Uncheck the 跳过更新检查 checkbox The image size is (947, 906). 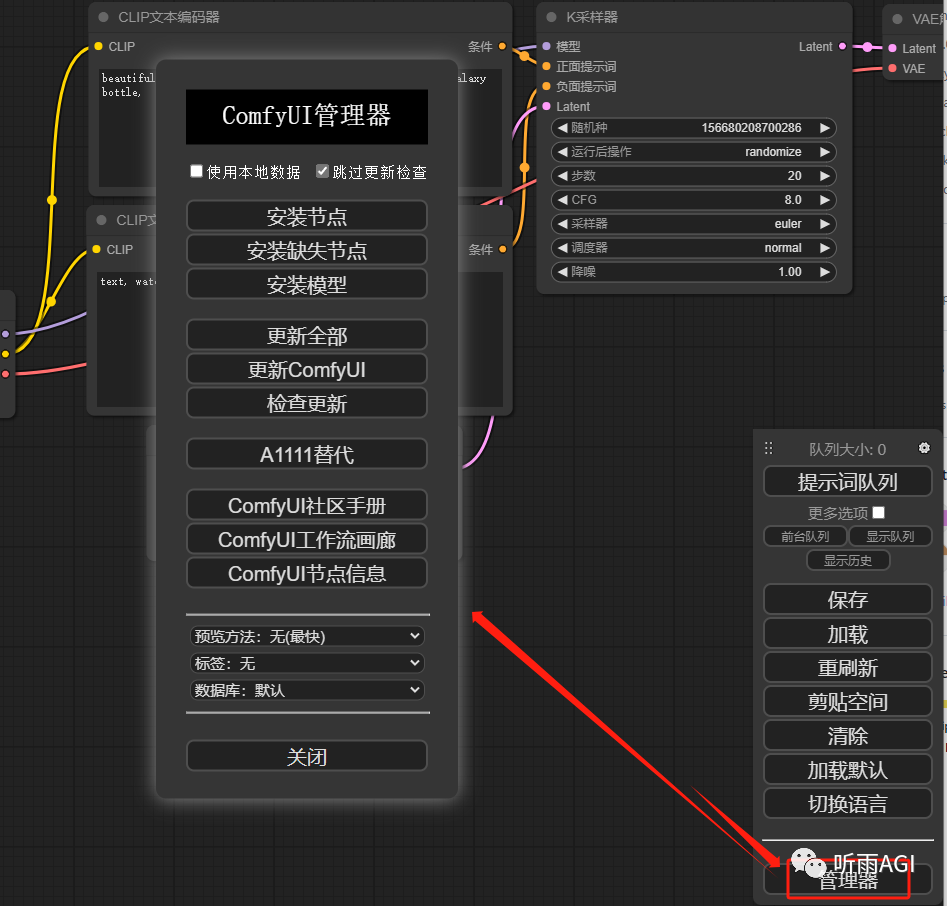coord(323,172)
